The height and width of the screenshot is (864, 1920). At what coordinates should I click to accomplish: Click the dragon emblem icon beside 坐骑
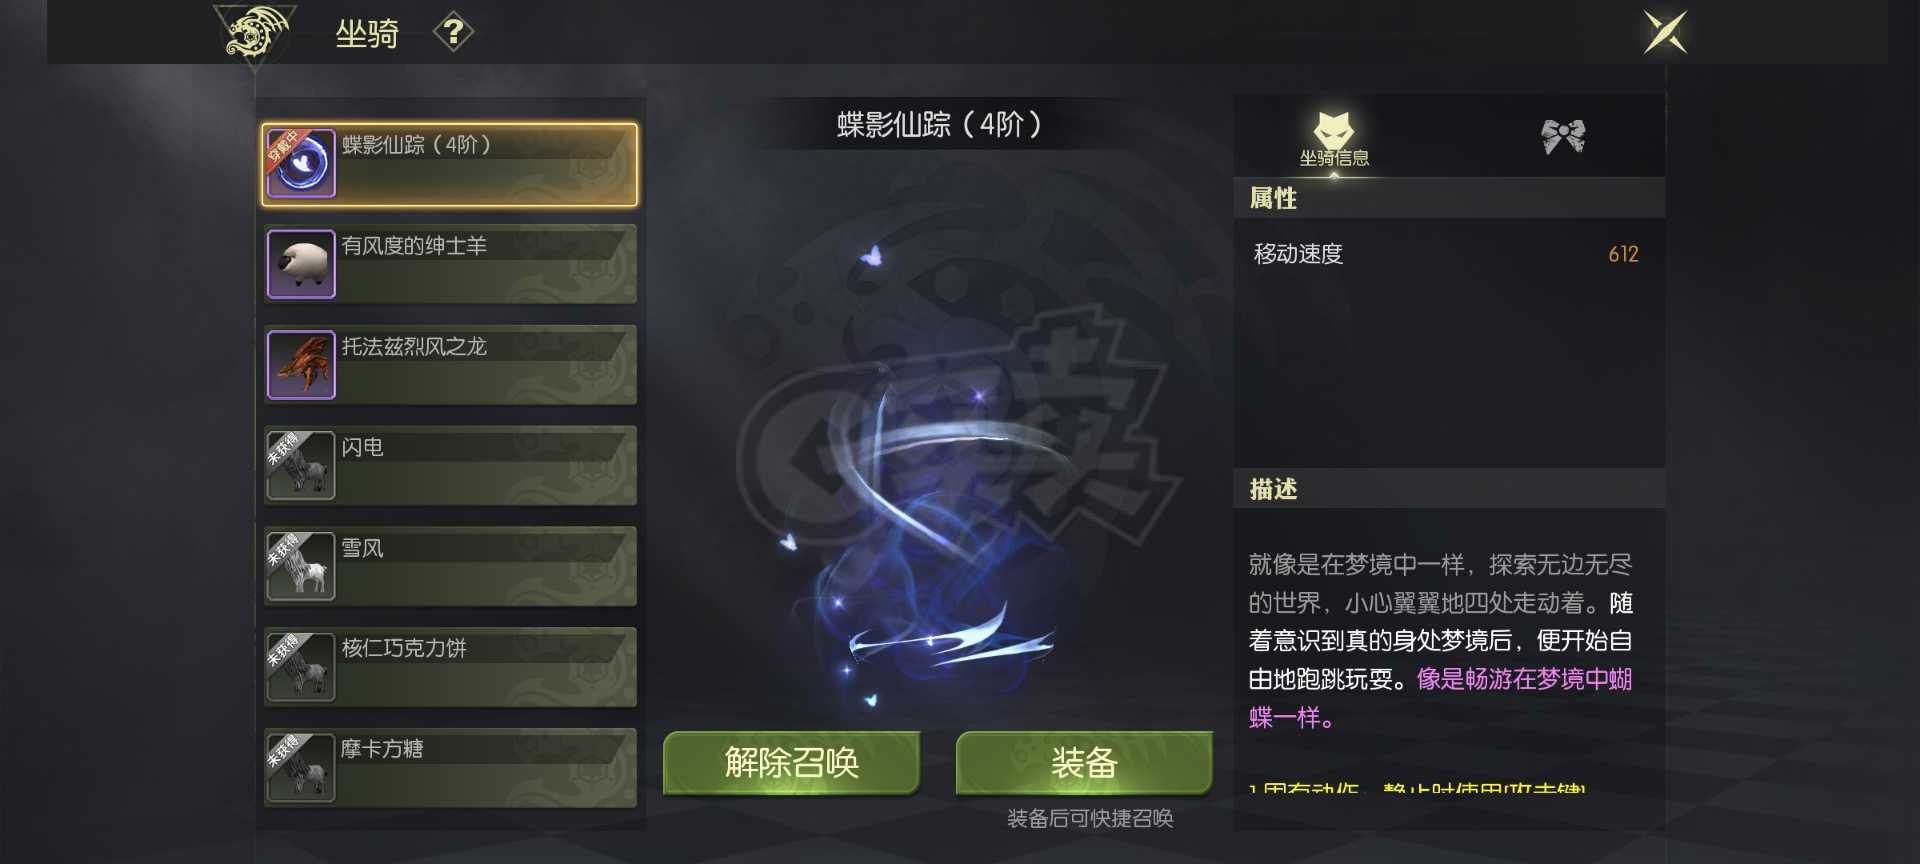(256, 33)
